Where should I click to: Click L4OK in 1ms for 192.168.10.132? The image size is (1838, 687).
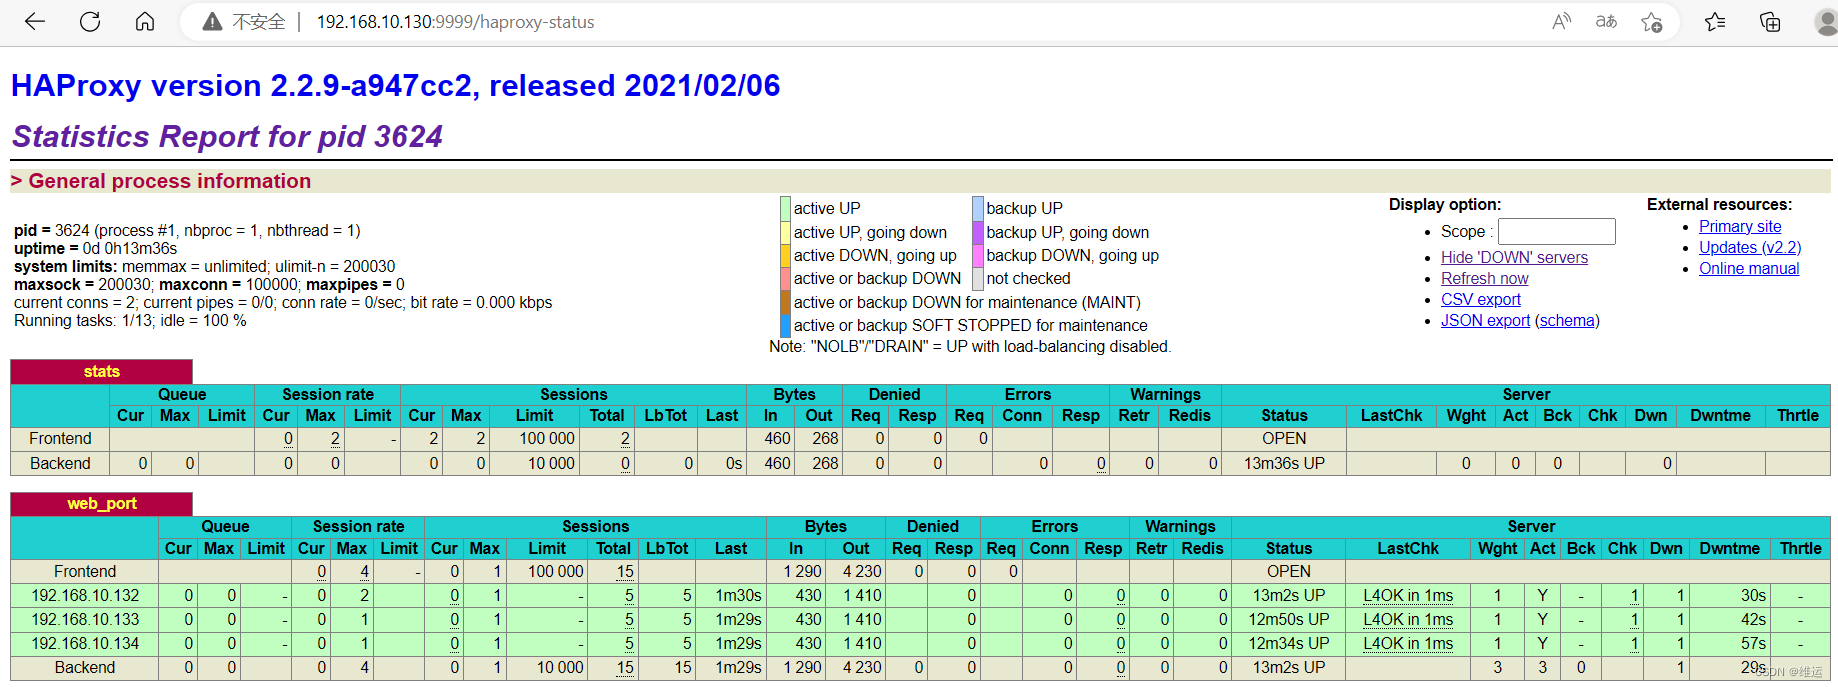tap(1408, 595)
